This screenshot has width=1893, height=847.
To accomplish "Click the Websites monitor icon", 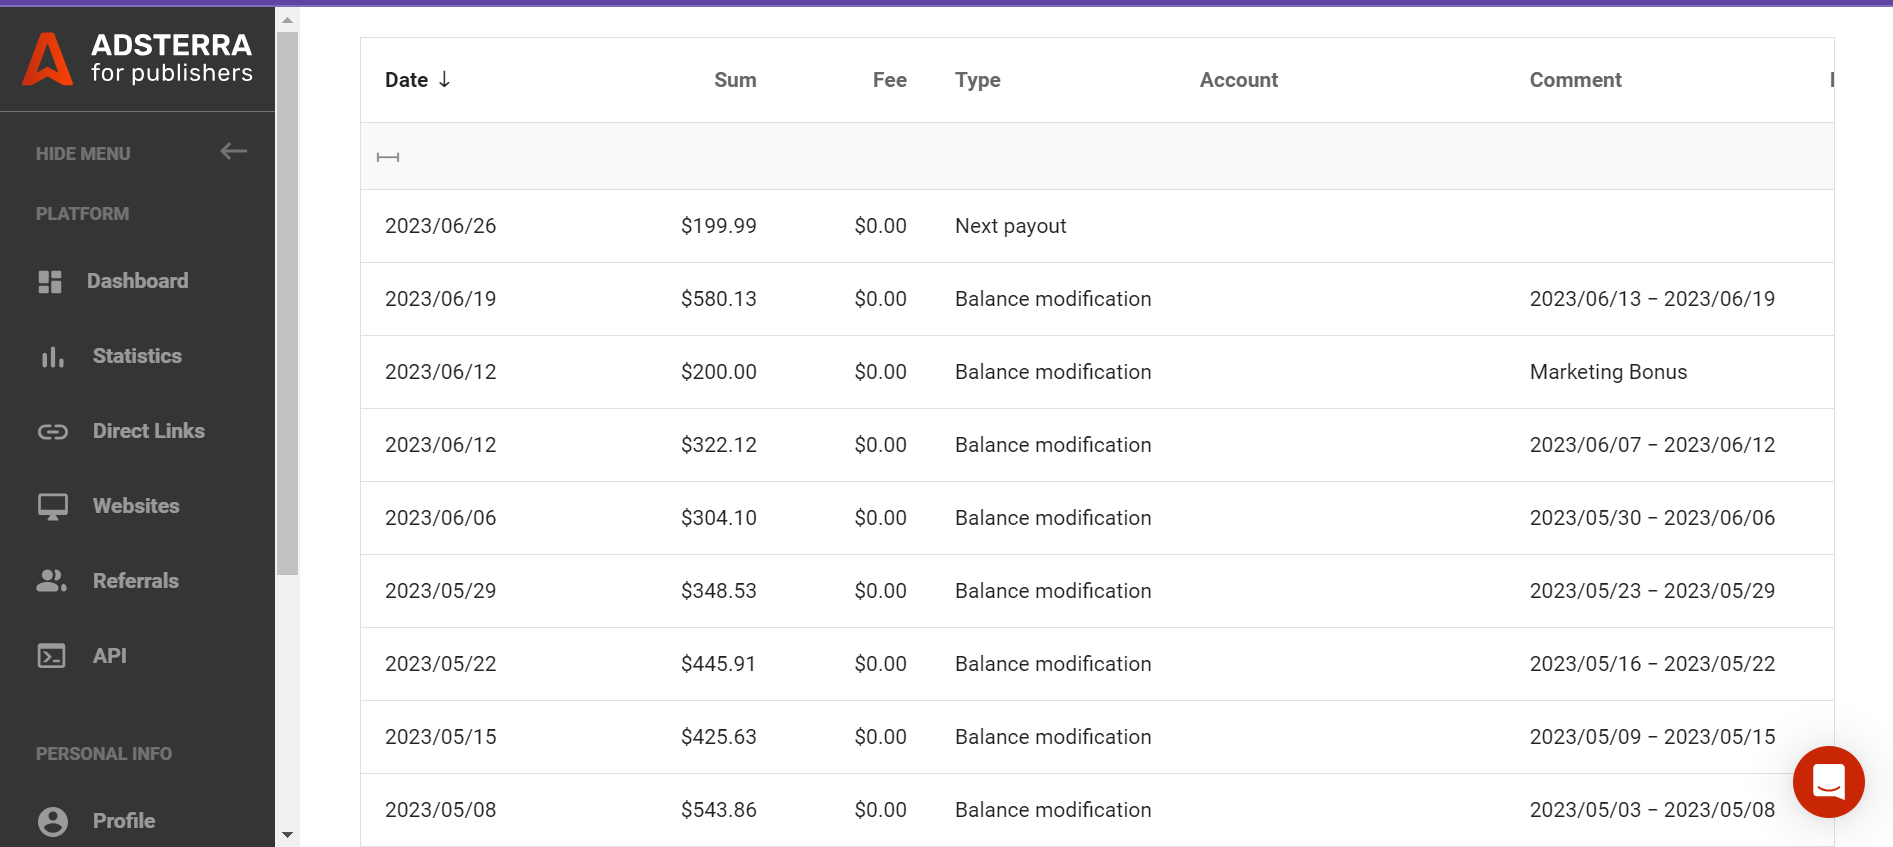I will [x=52, y=507].
